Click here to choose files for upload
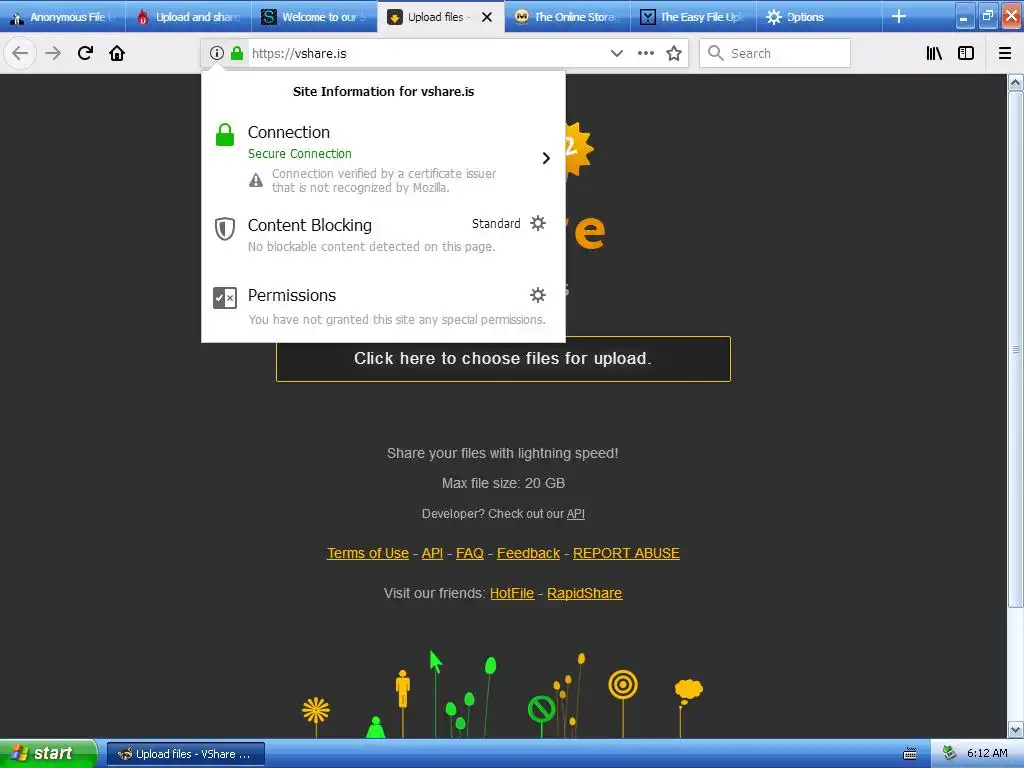 [x=503, y=359]
